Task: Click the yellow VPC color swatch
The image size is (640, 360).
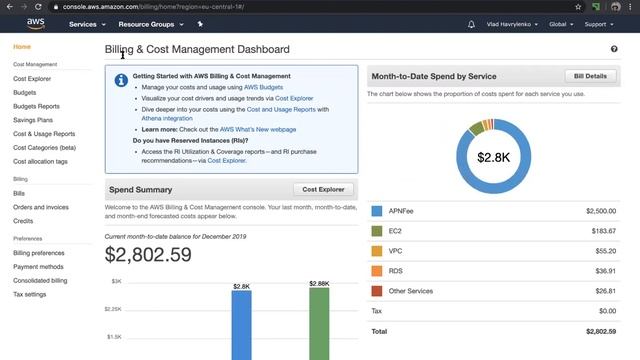Action: click(377, 251)
